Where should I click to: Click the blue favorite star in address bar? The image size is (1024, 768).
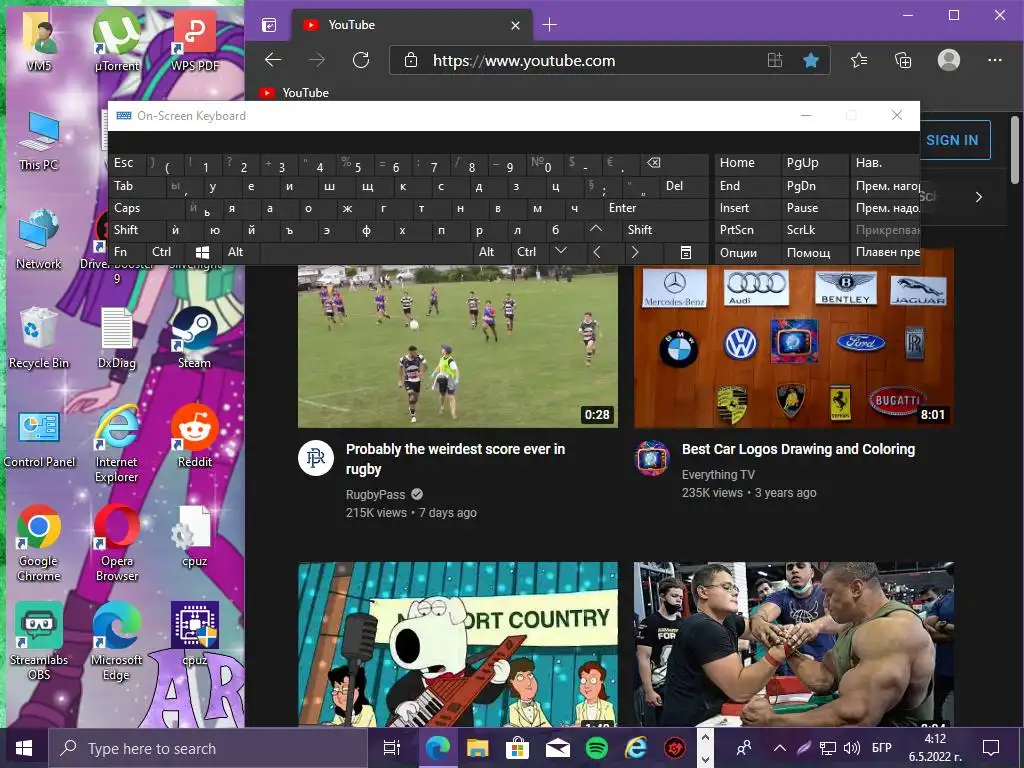tap(810, 61)
